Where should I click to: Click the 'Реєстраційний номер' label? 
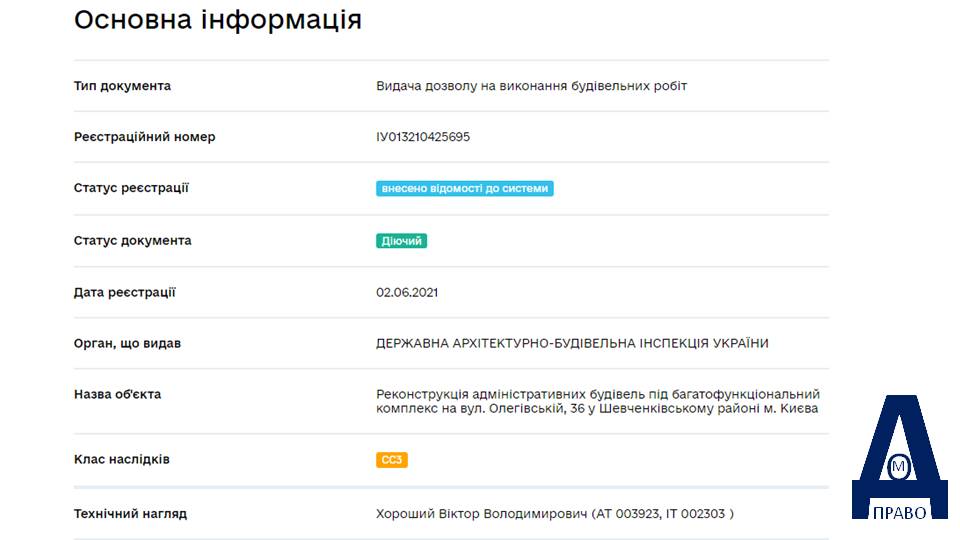click(x=144, y=137)
